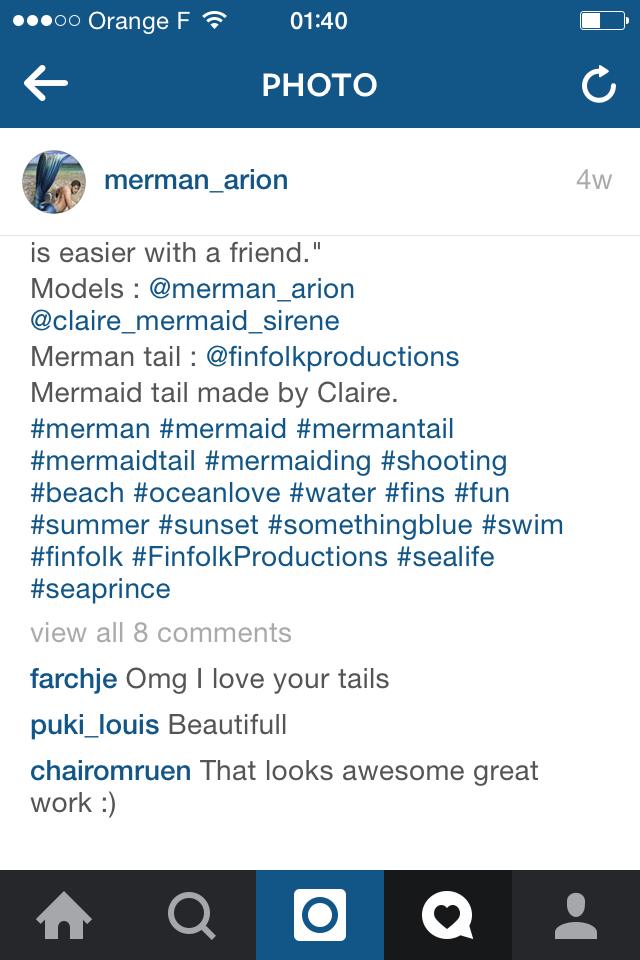
Task: Open the Home feed tab
Action: point(64,915)
